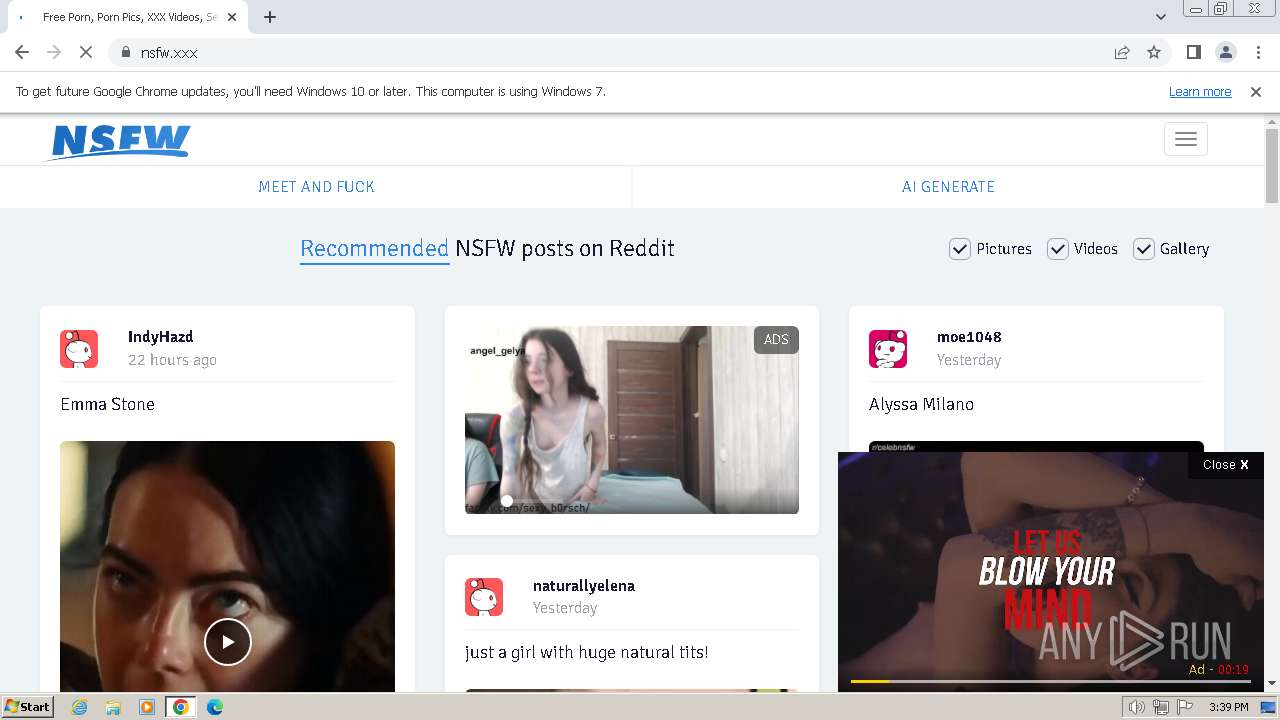Dismiss the Chrome update notification

1256,91
